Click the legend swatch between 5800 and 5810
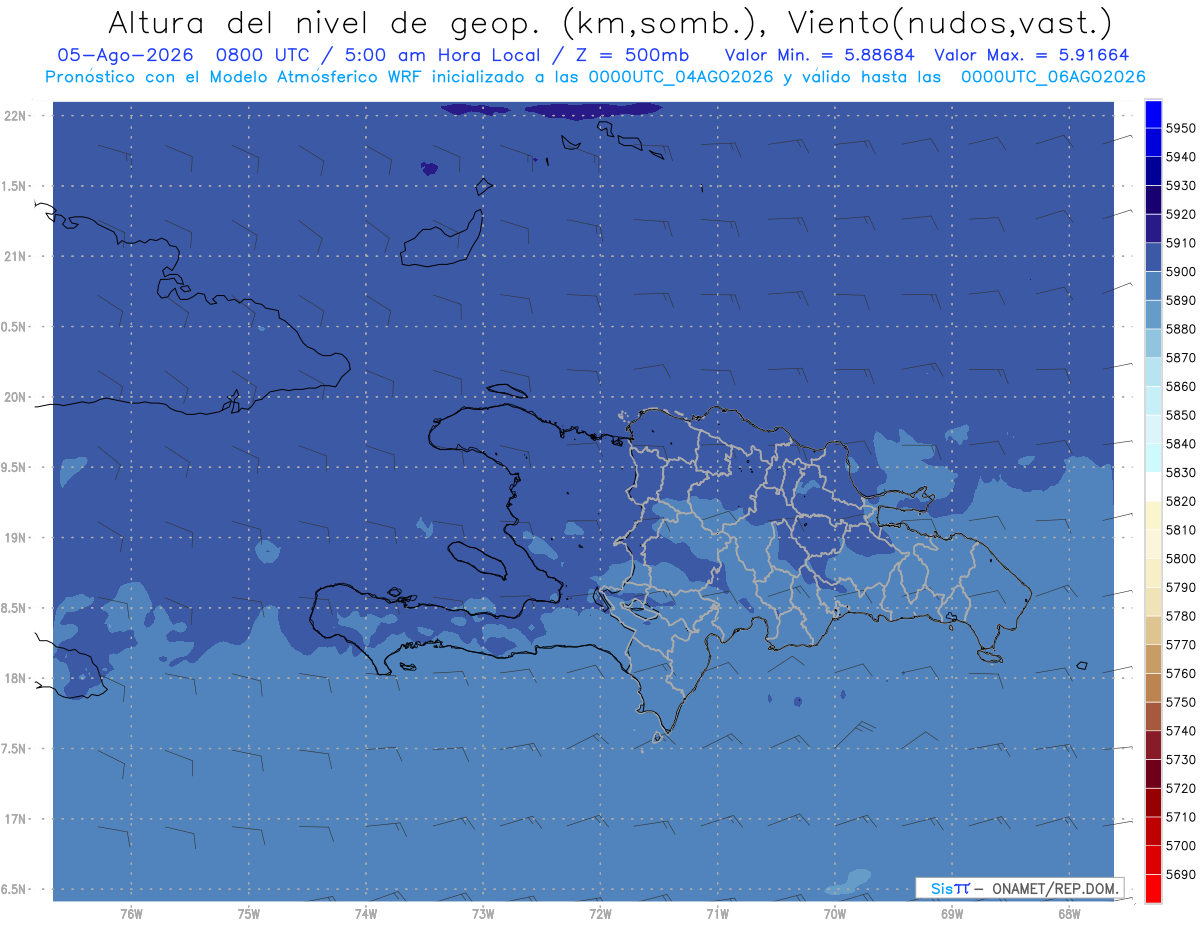This screenshot has height=927, width=1200. point(1152,544)
